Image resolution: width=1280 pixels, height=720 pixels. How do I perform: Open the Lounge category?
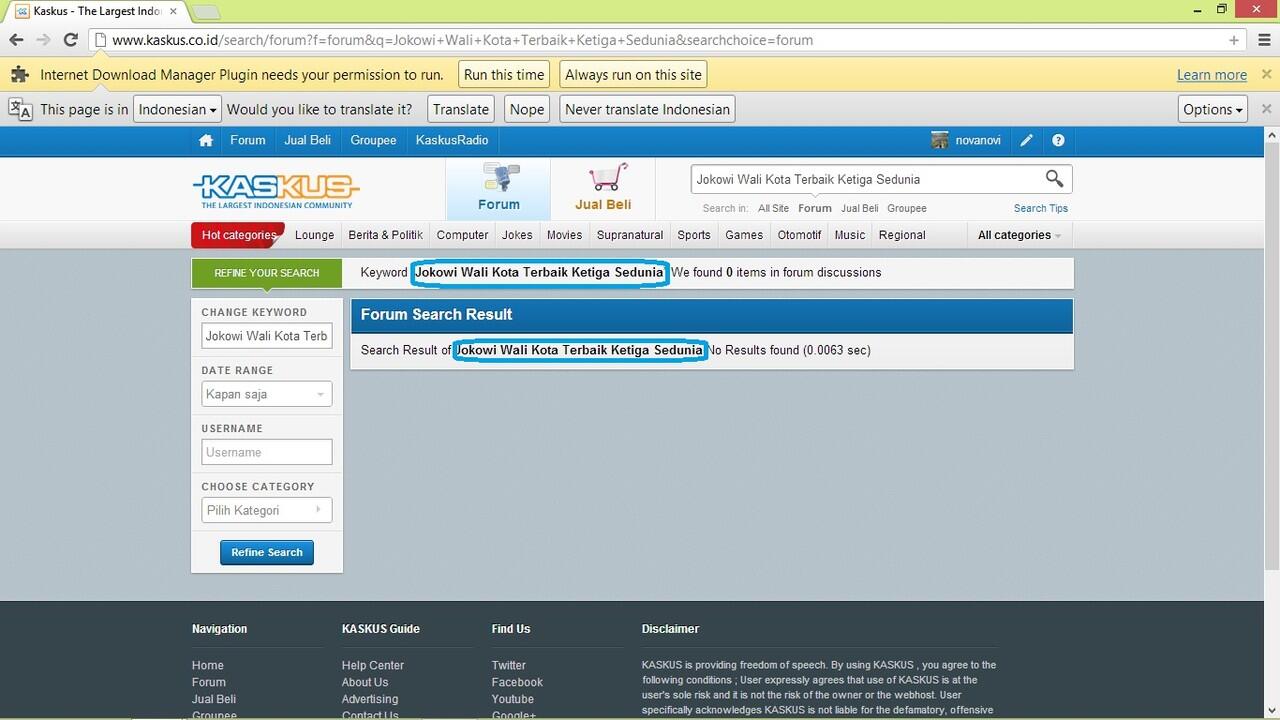[x=315, y=235]
